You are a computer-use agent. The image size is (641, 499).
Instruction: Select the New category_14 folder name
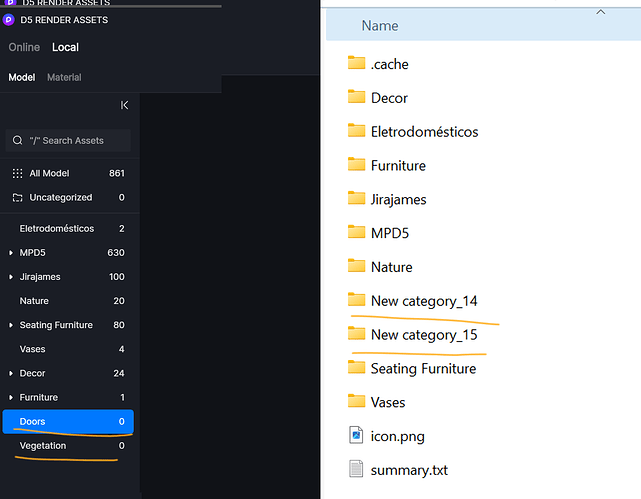click(424, 301)
